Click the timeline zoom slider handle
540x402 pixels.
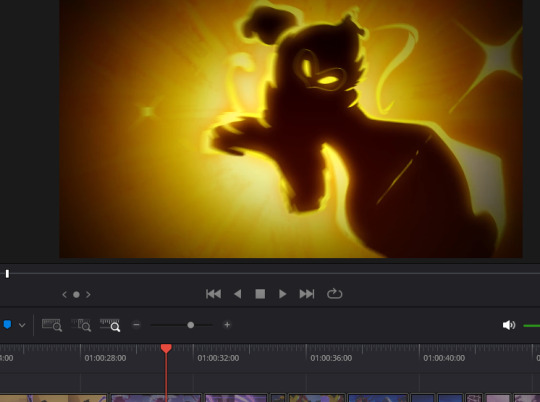190,325
